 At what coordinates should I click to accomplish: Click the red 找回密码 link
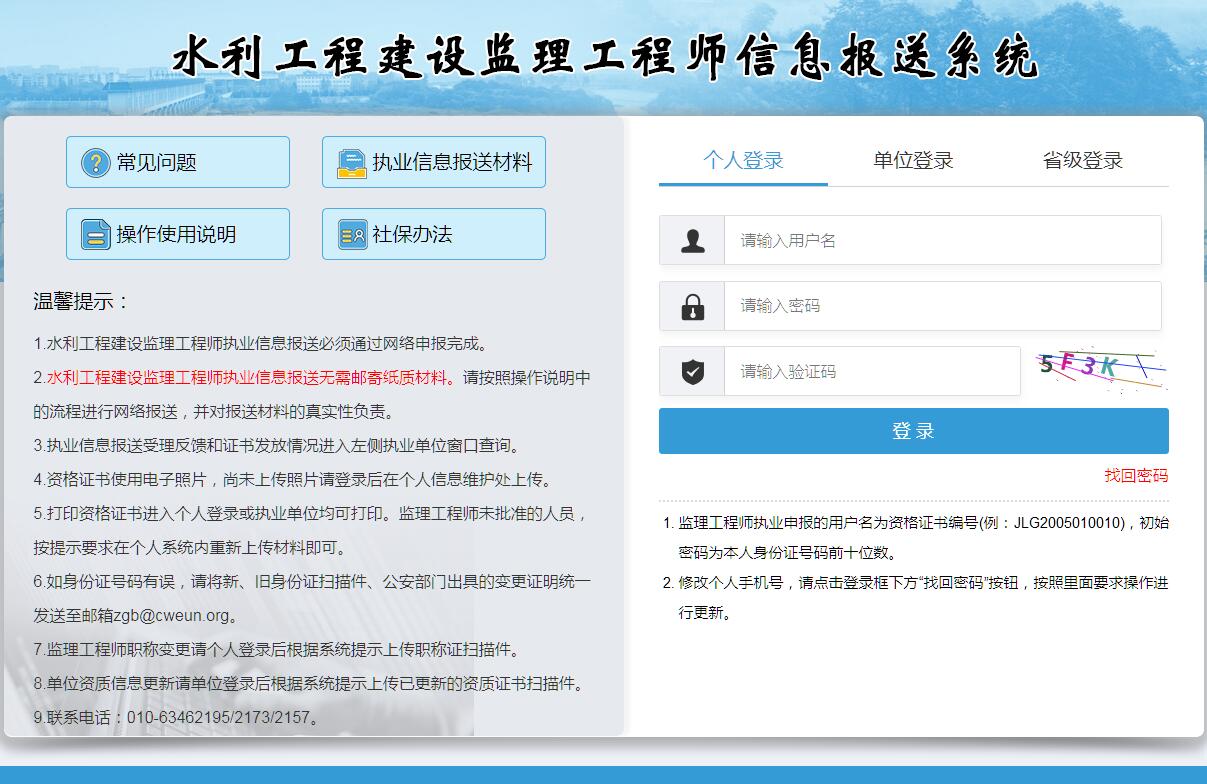1136,476
